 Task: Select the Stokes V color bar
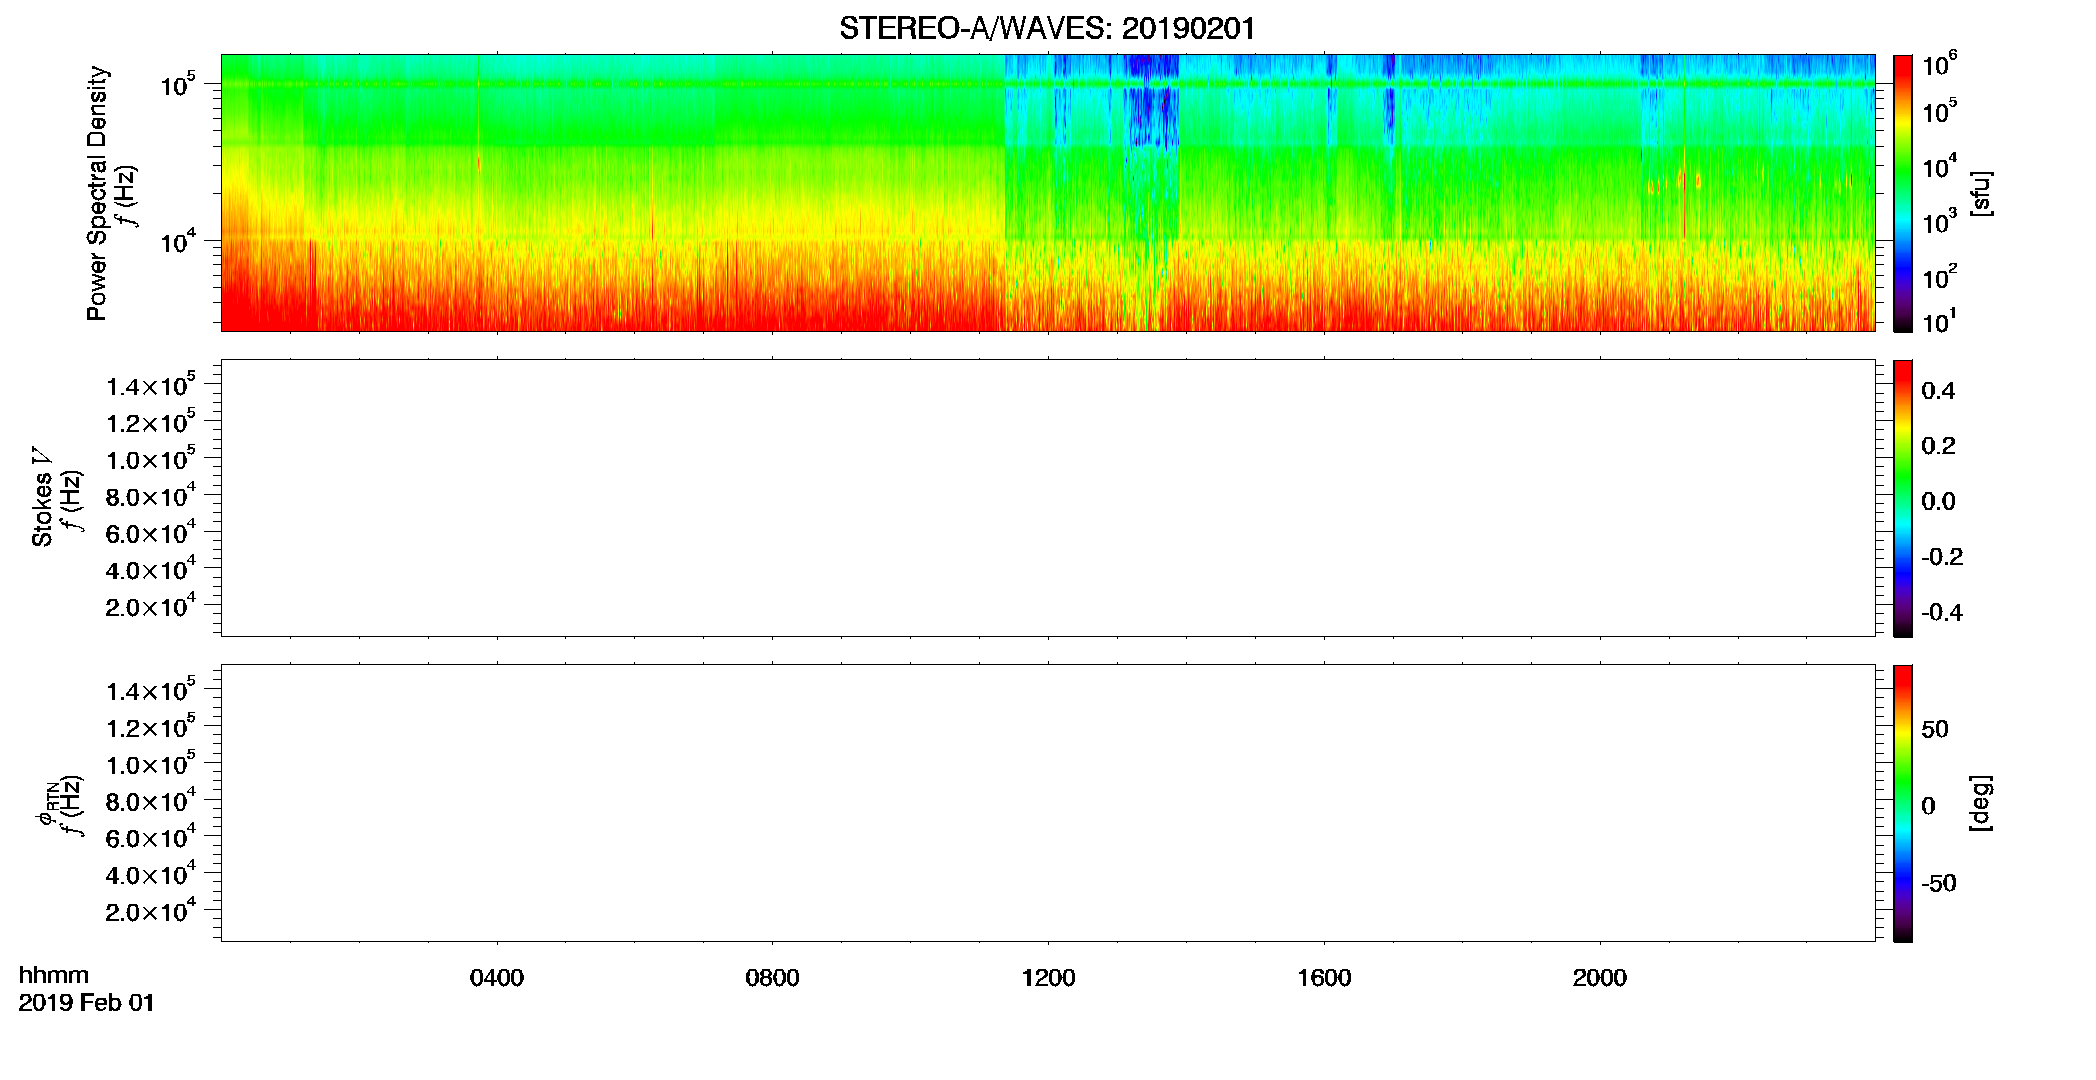coord(1902,498)
